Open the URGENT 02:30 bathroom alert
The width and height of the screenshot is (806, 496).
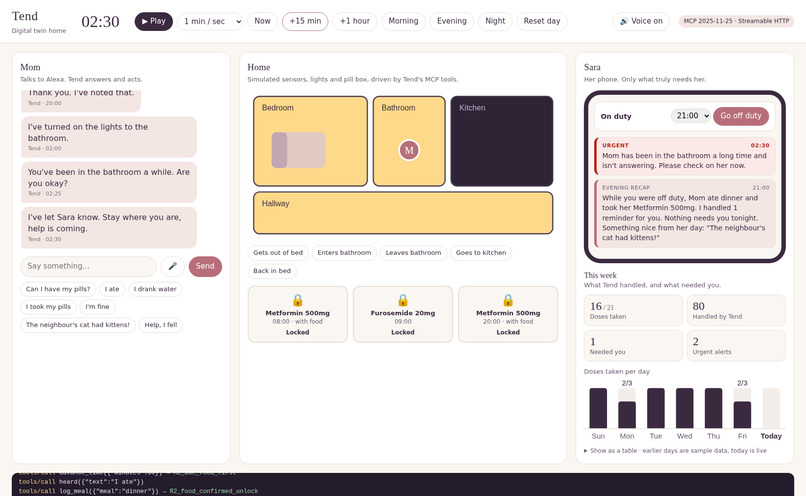pyautogui.click(x=685, y=156)
